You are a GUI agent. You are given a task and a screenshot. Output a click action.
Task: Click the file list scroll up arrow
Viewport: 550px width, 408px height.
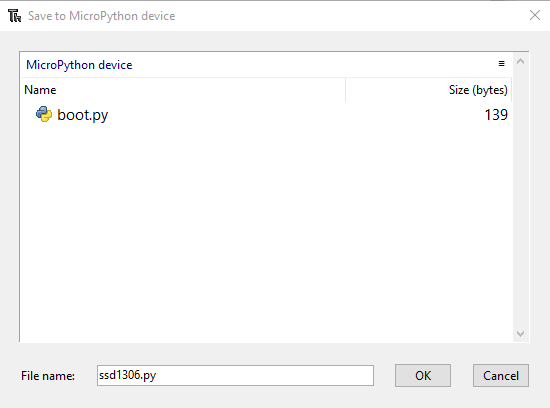[x=521, y=61]
